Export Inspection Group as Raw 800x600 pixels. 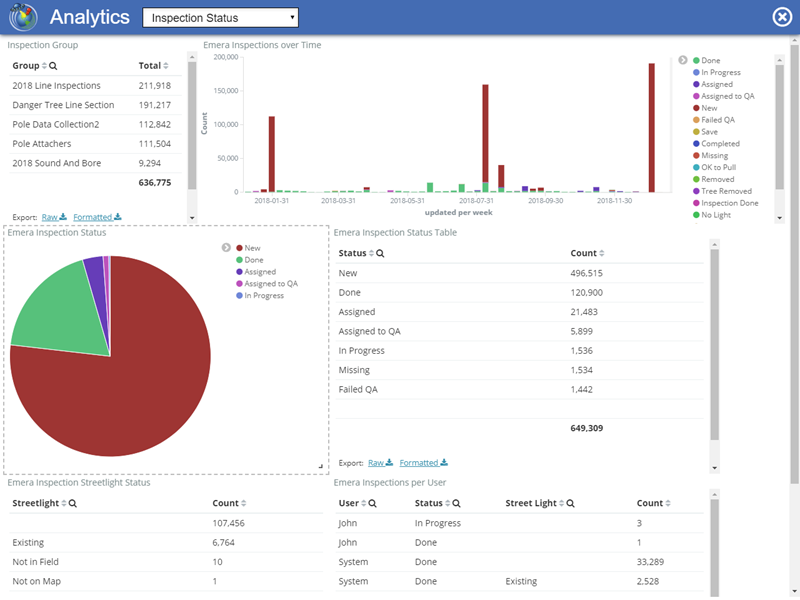(54, 217)
